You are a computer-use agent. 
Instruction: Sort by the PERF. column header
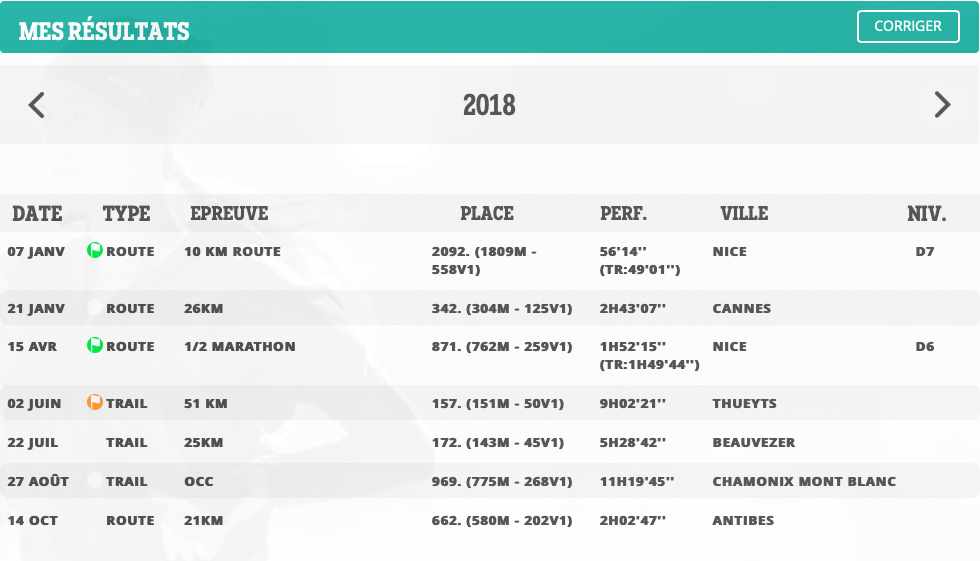(x=623, y=214)
